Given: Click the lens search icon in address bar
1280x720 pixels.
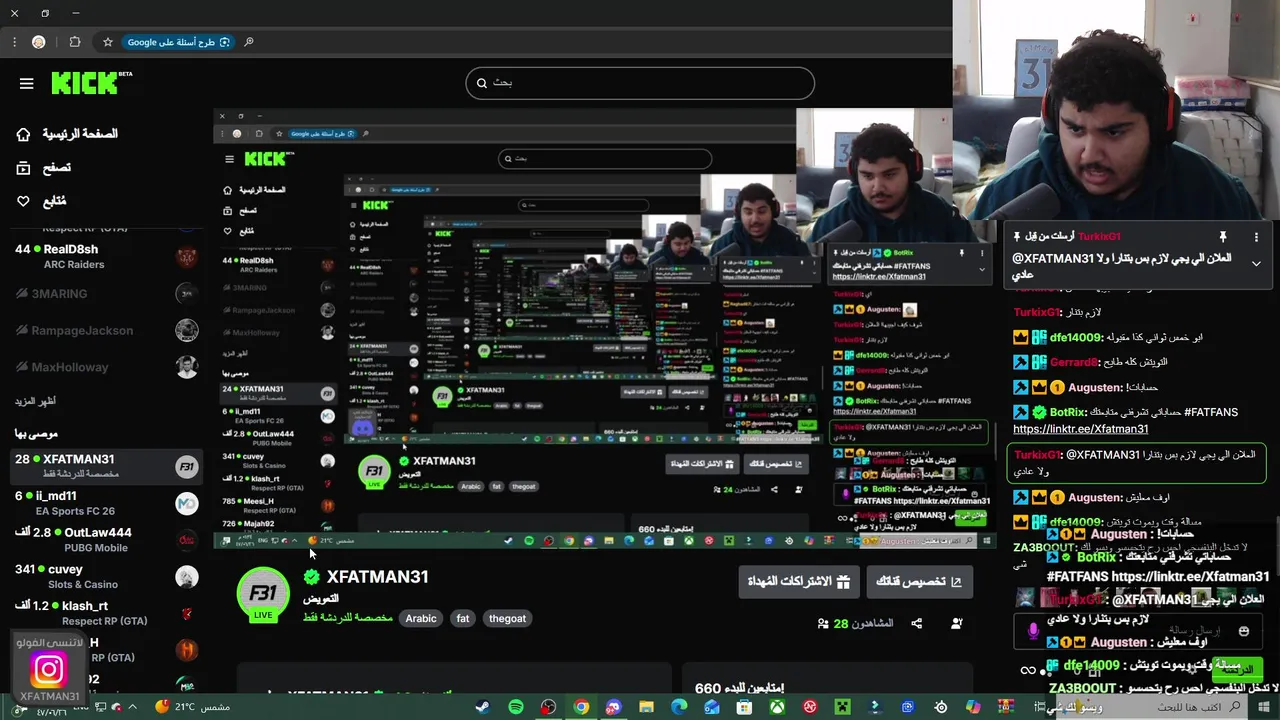Looking at the screenshot, I should [x=249, y=42].
